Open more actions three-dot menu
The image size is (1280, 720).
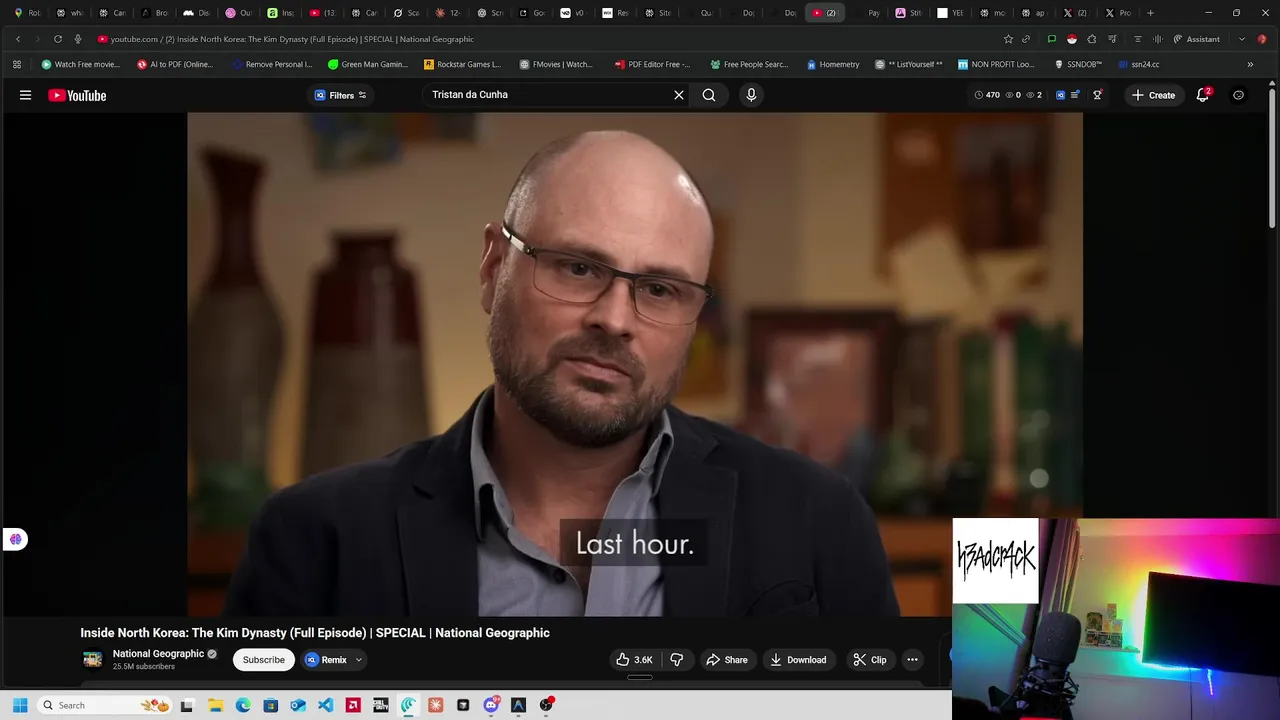tap(912, 660)
